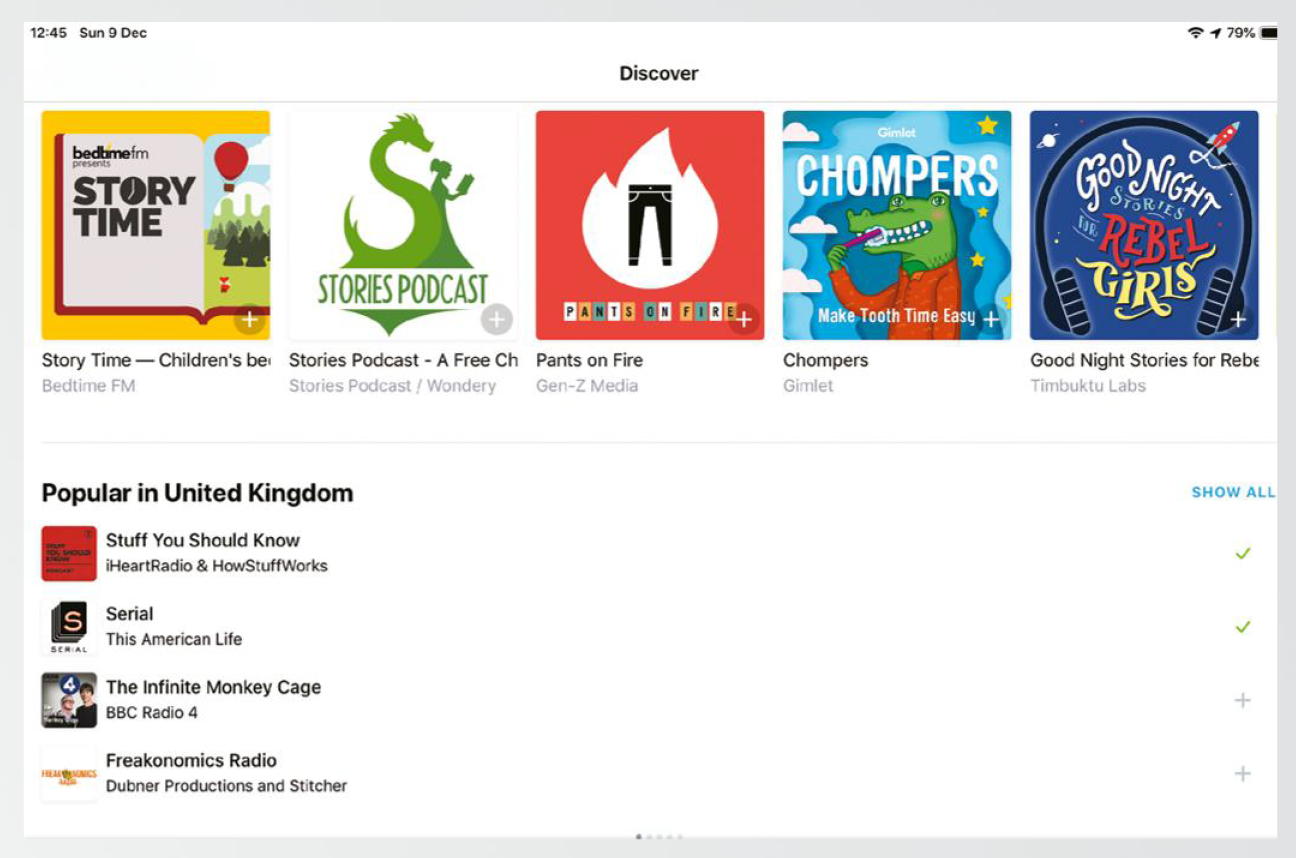Tap plus icon on Stories Podcast artwork
Screen dimensions: 1296x858
click(x=496, y=320)
